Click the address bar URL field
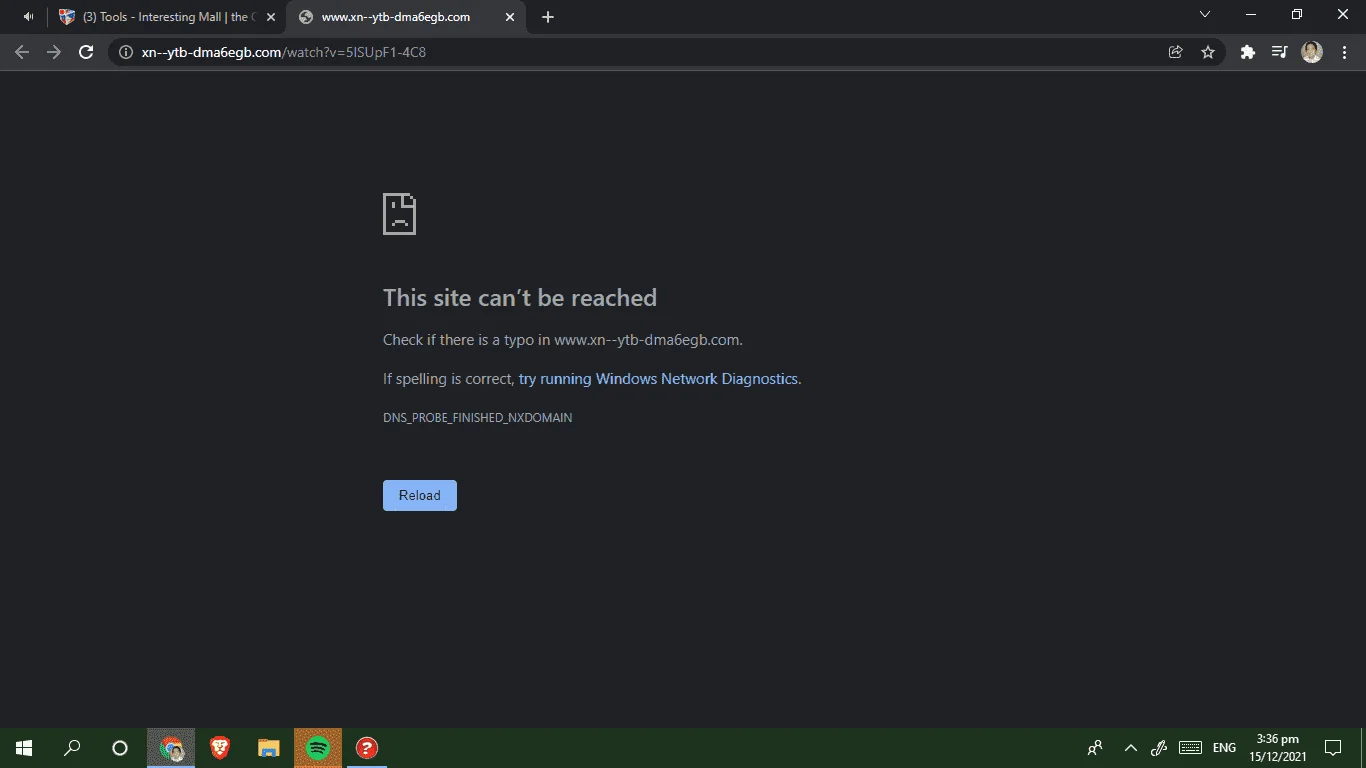The height and width of the screenshot is (768, 1366). click(640, 52)
